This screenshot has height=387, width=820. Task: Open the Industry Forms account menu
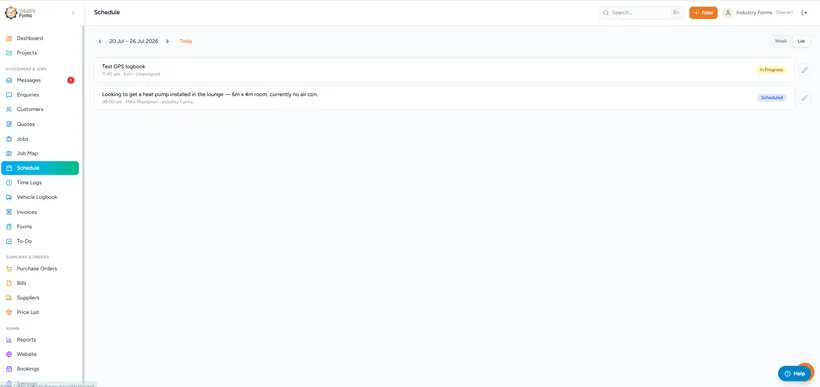758,13
